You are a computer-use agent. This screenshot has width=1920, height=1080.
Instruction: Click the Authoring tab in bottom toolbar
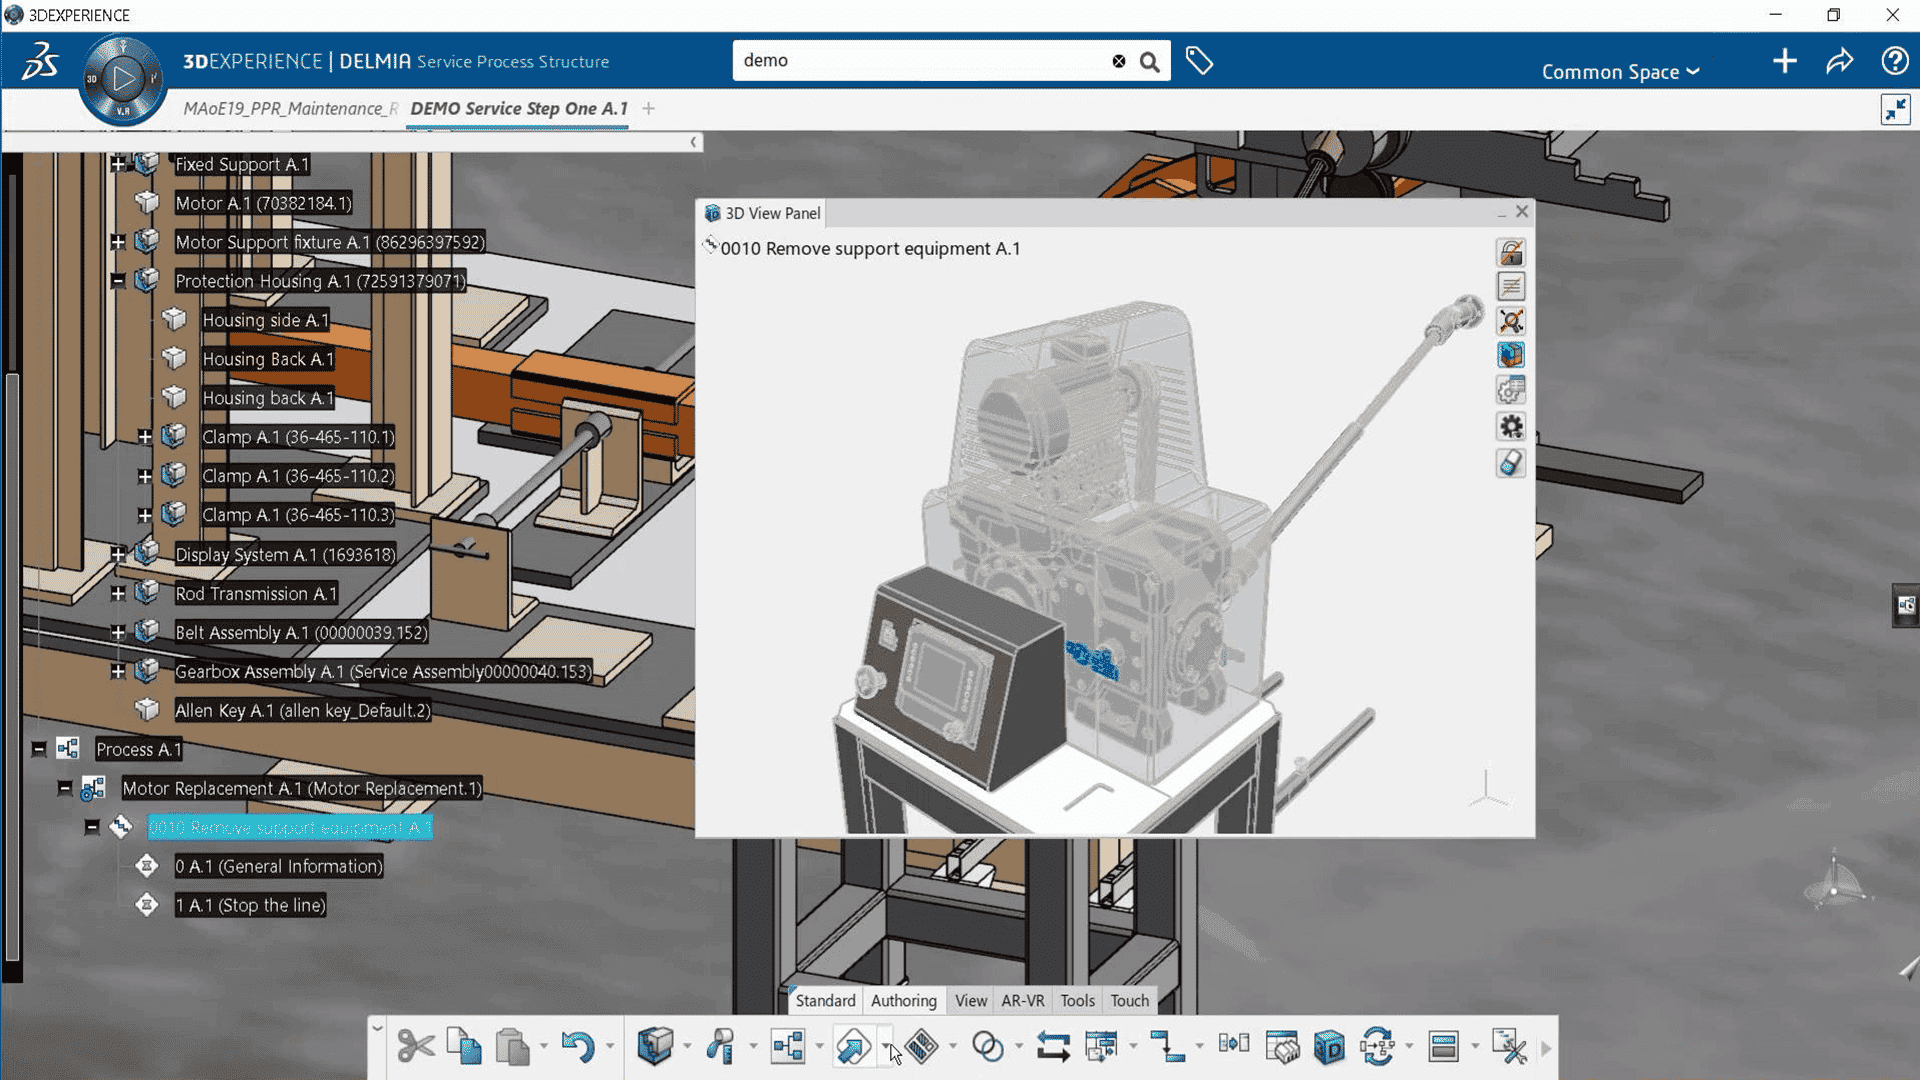click(x=903, y=1000)
